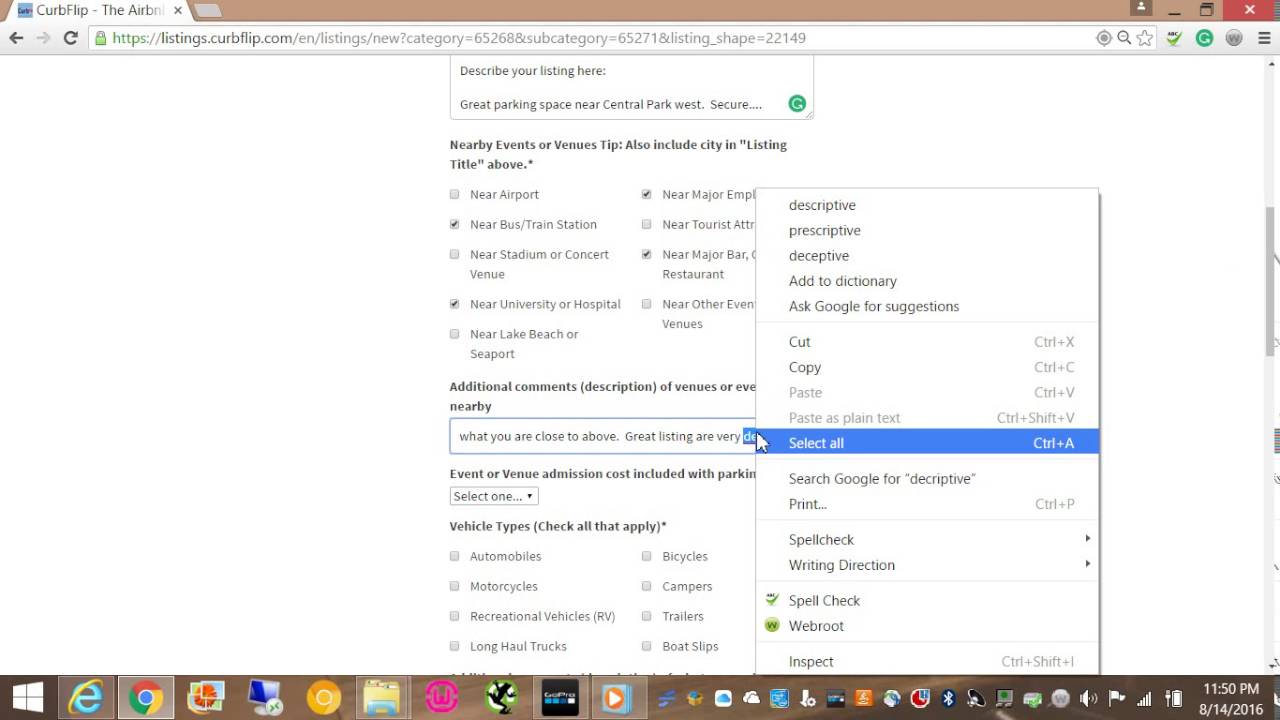Click the Grammarly icon in the description box
Image resolution: width=1280 pixels, height=720 pixels.
click(797, 103)
